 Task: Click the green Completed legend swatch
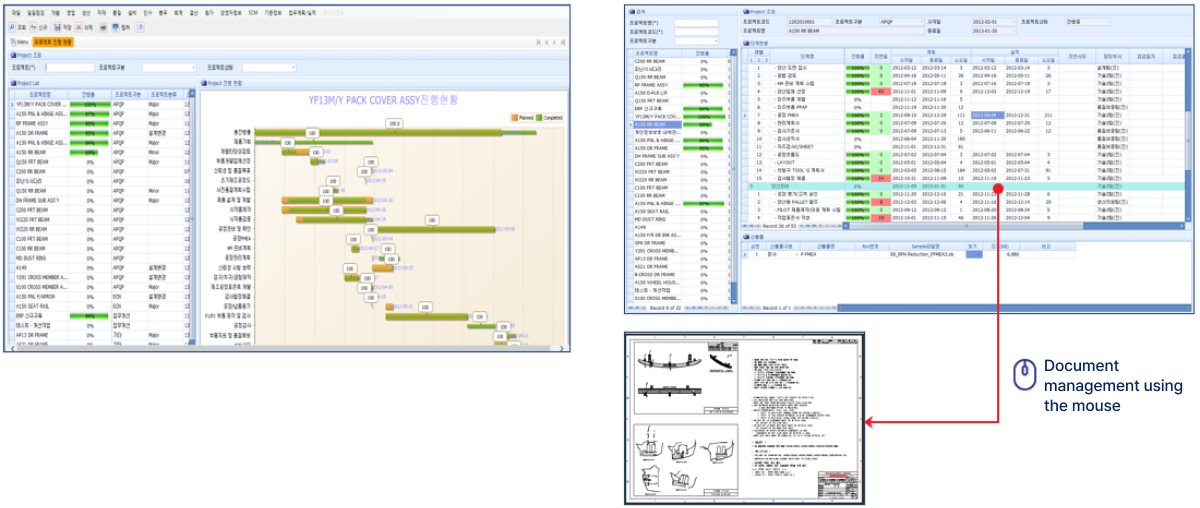[x=540, y=116]
